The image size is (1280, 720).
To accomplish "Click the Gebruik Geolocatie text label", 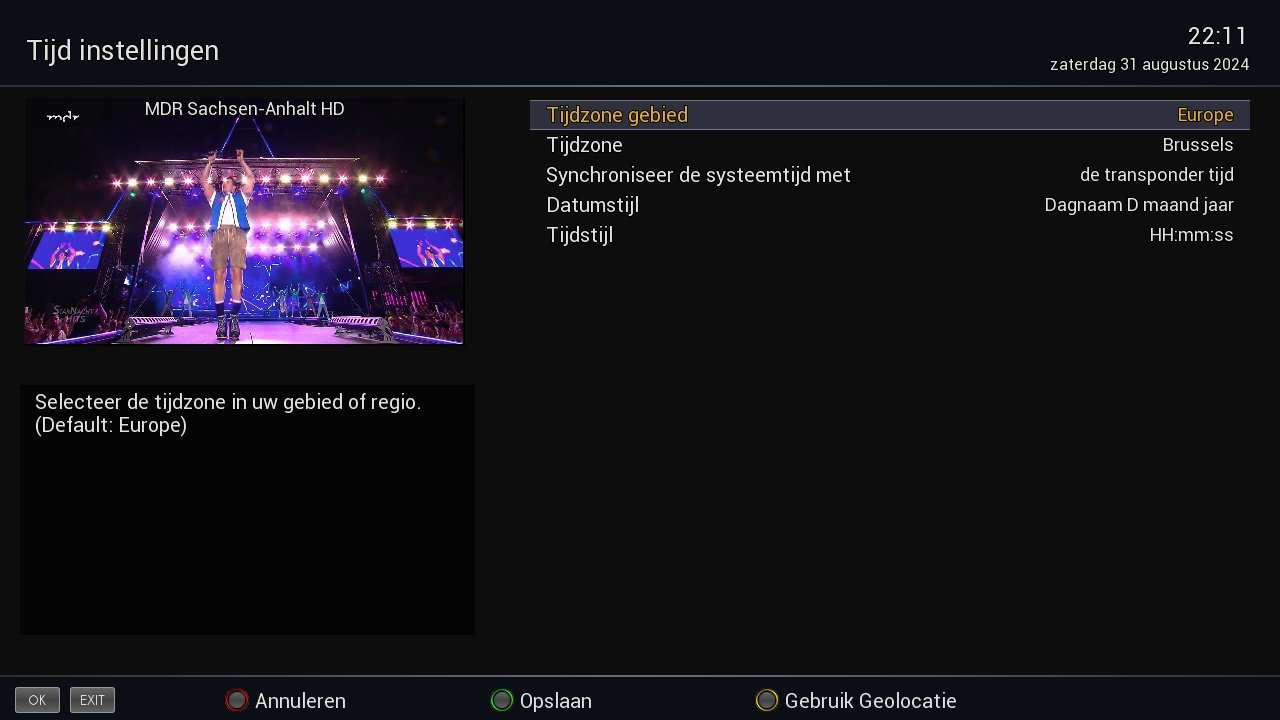I will point(870,701).
